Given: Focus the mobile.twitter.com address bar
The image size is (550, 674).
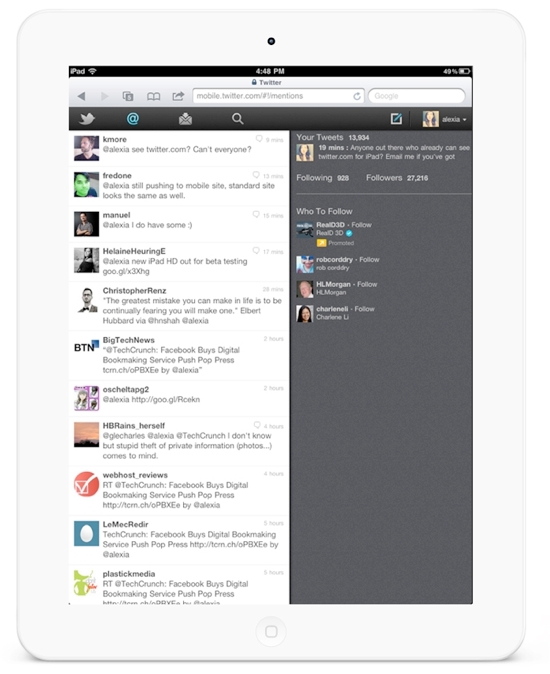Looking at the screenshot, I should (x=278, y=96).
